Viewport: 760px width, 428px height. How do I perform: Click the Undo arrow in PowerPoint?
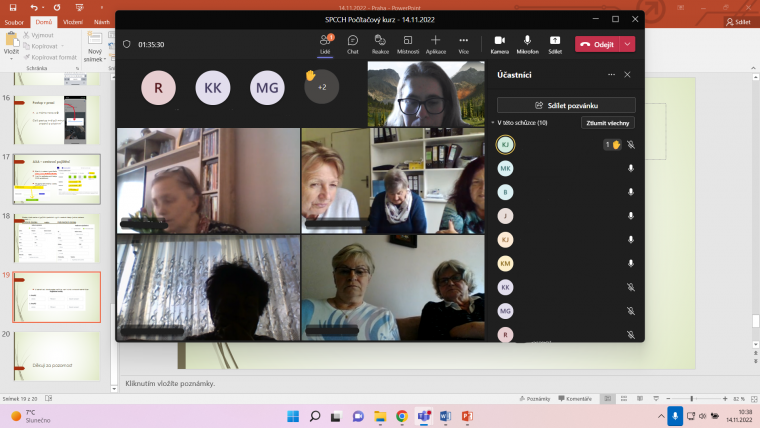coord(33,7)
